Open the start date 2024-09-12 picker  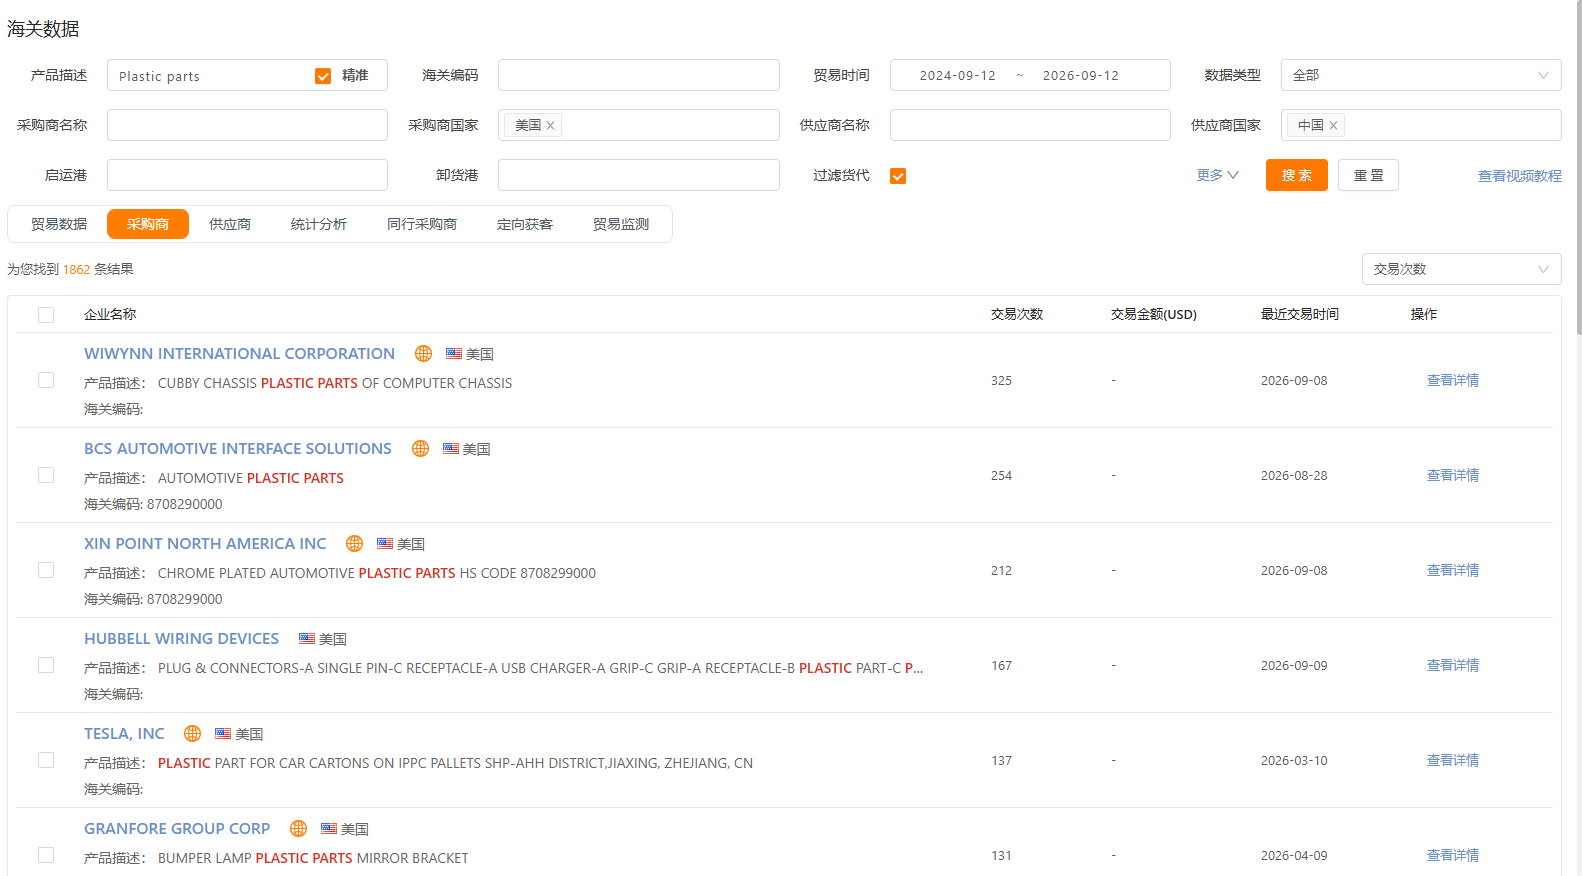click(957, 76)
